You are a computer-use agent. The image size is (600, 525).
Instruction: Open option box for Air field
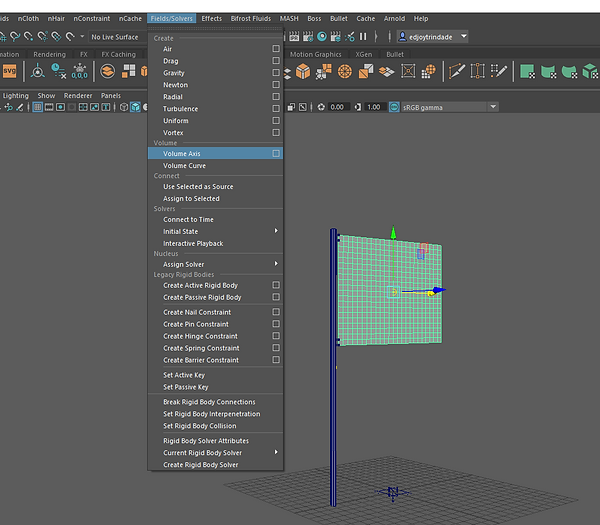click(x=276, y=49)
